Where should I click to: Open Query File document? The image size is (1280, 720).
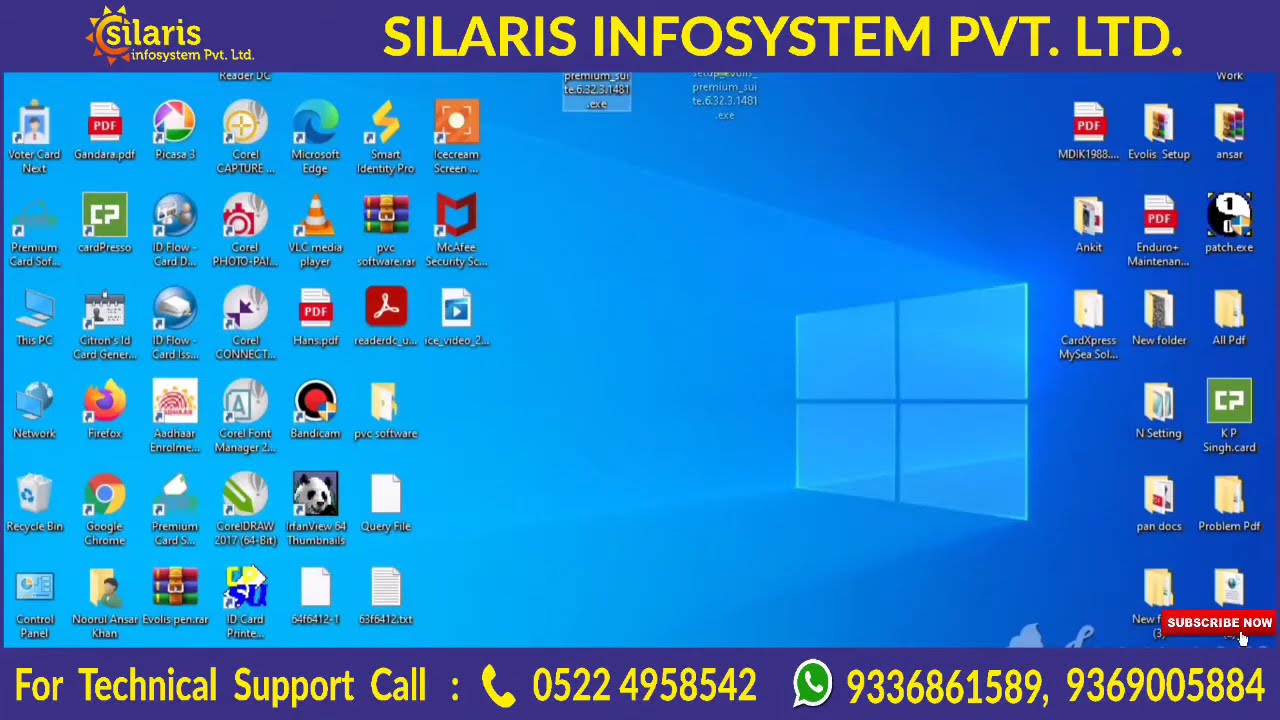[x=386, y=502]
